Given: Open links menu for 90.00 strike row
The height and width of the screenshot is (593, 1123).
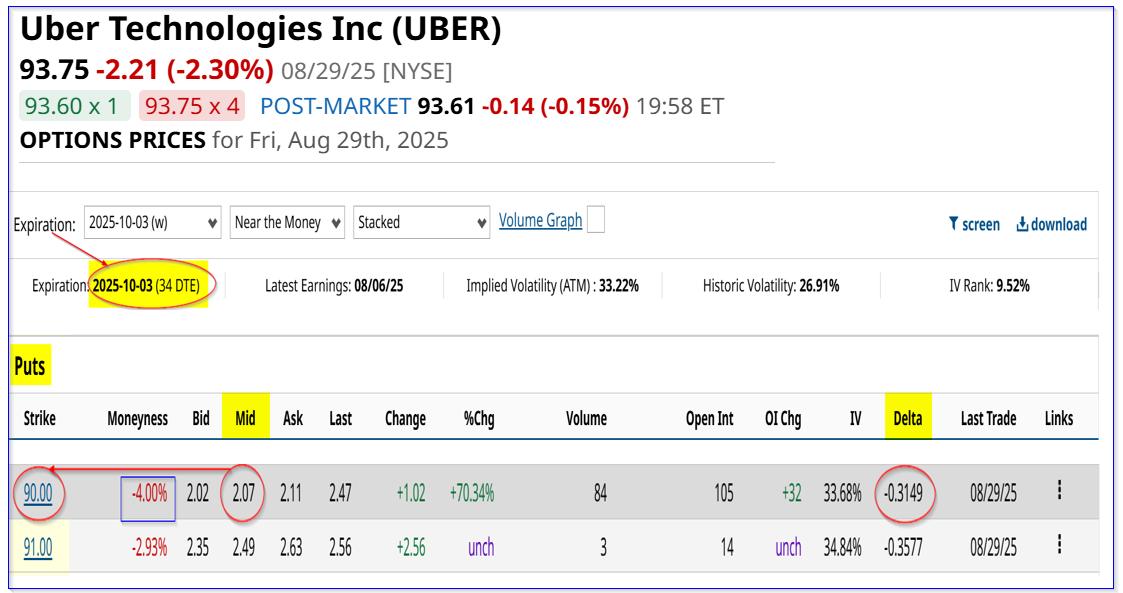Looking at the screenshot, I should click(1058, 491).
